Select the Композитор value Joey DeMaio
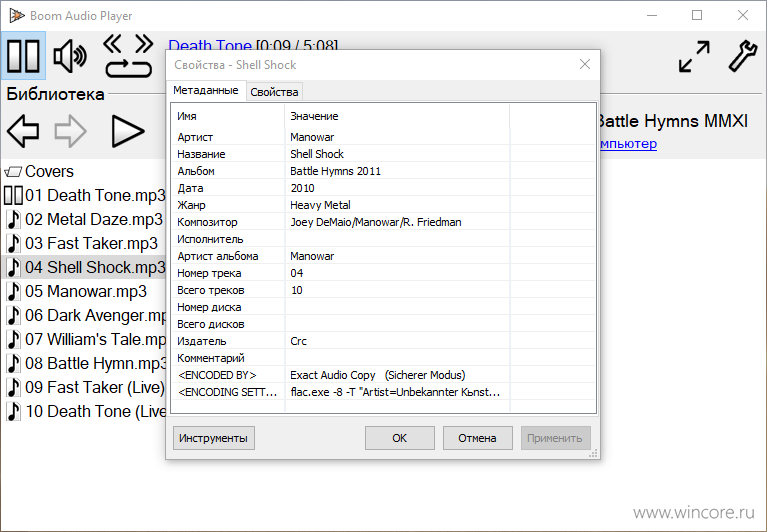 click(x=375, y=222)
